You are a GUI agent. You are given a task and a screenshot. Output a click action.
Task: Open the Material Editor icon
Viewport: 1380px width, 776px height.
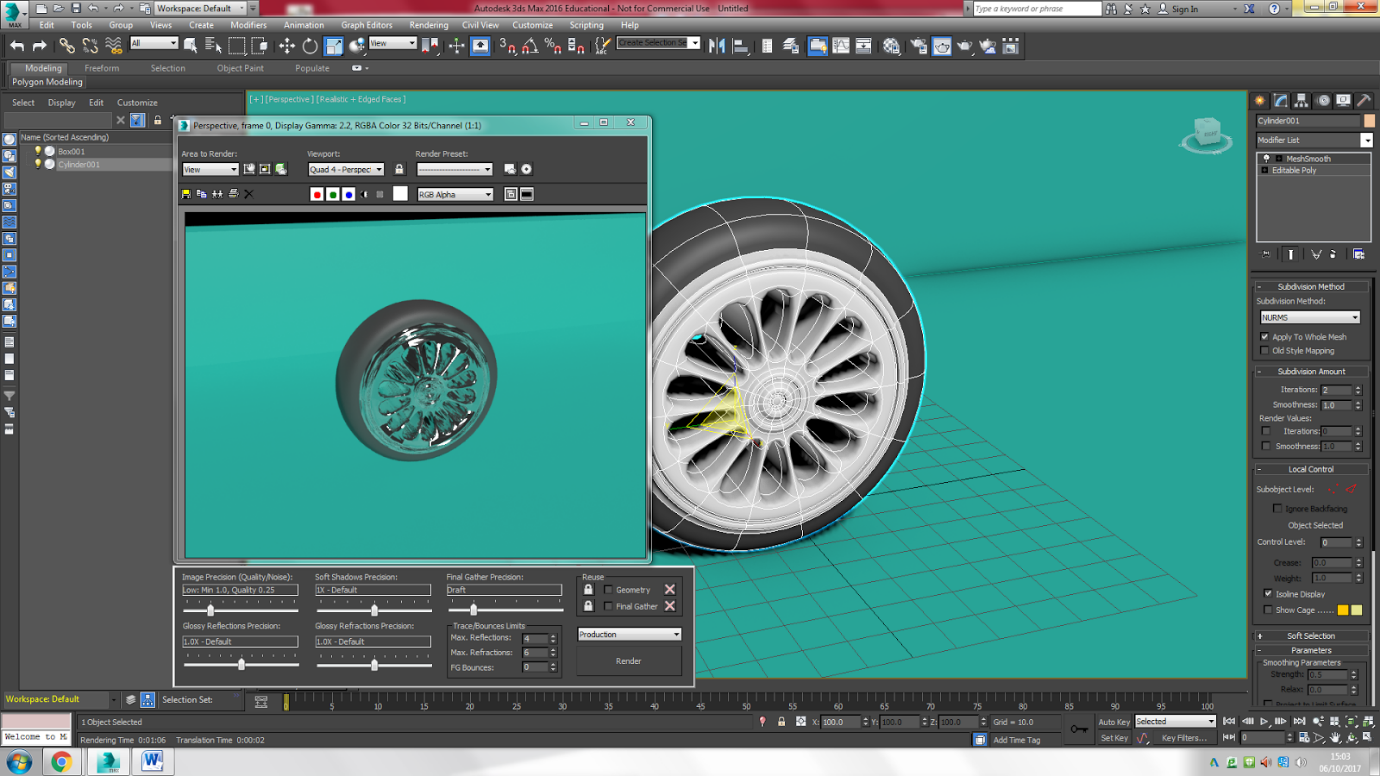(891, 46)
